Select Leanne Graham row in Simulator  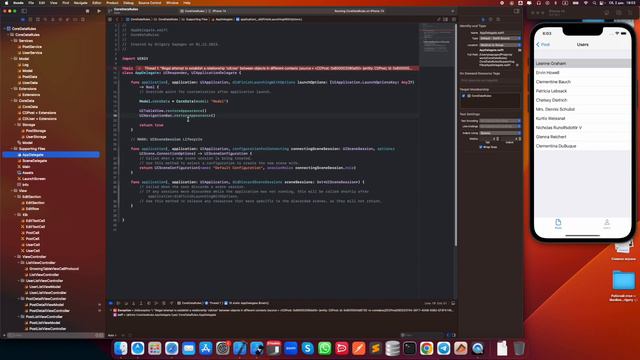coord(582,63)
